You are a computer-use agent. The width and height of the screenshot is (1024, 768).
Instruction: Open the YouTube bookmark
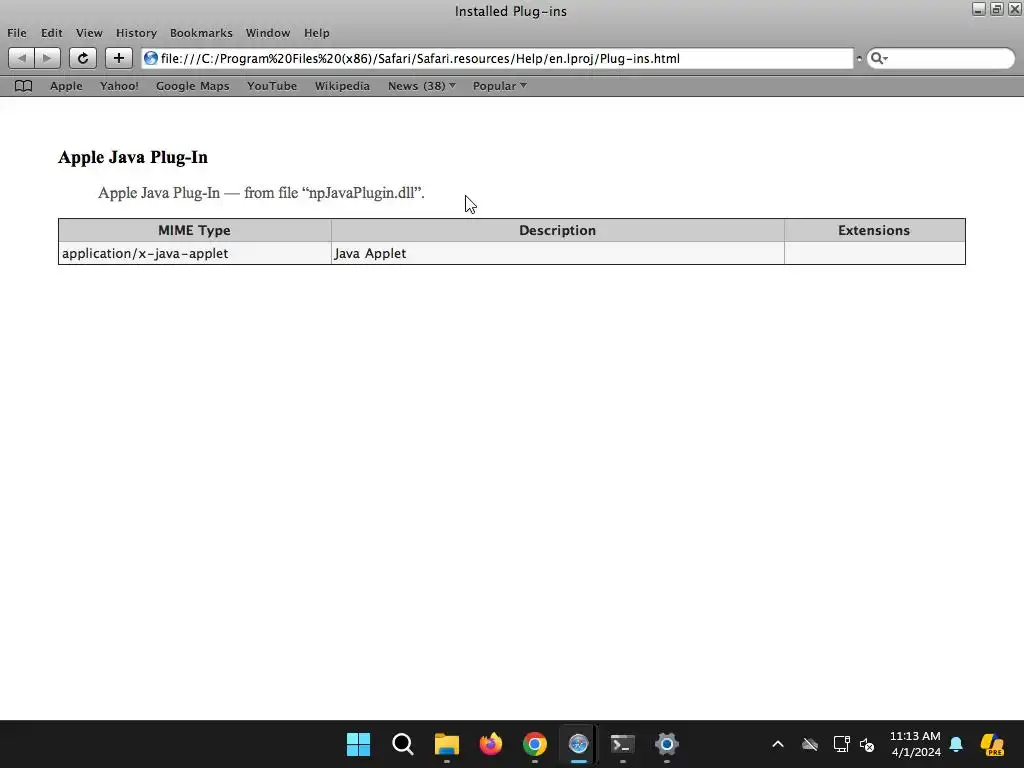tap(272, 86)
